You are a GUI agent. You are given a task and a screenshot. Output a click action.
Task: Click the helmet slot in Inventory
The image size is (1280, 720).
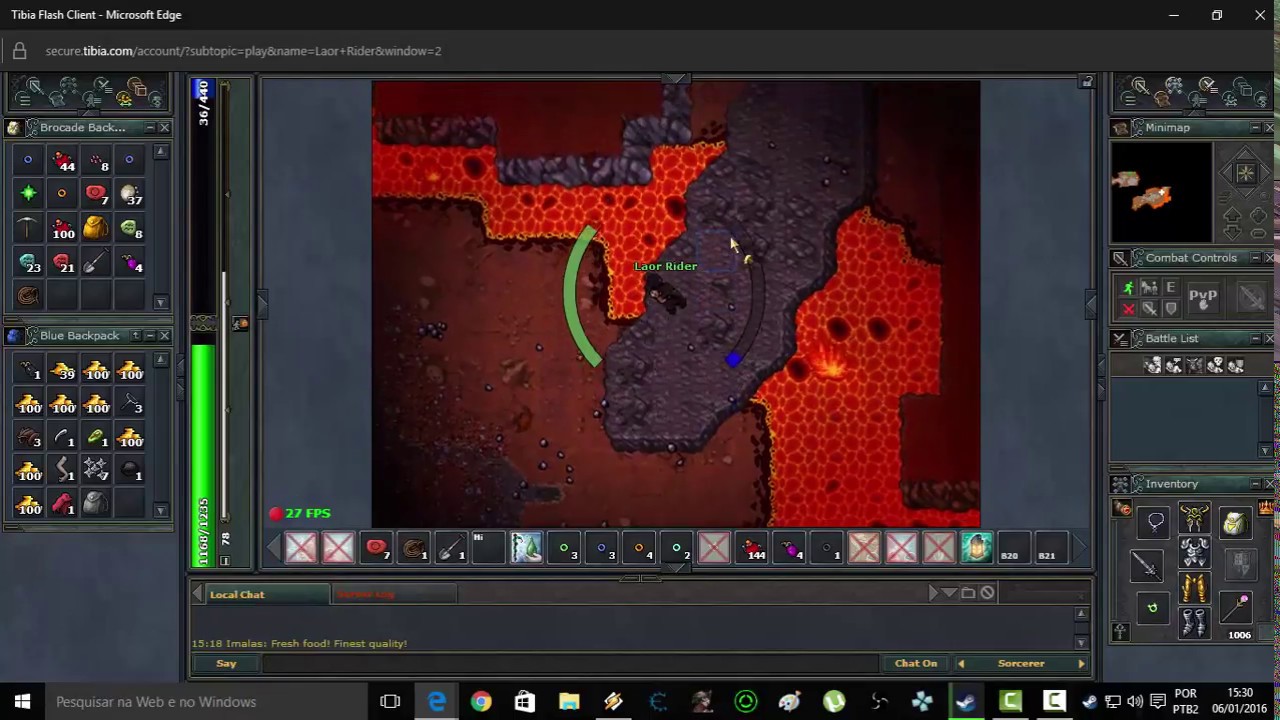(x=1194, y=517)
